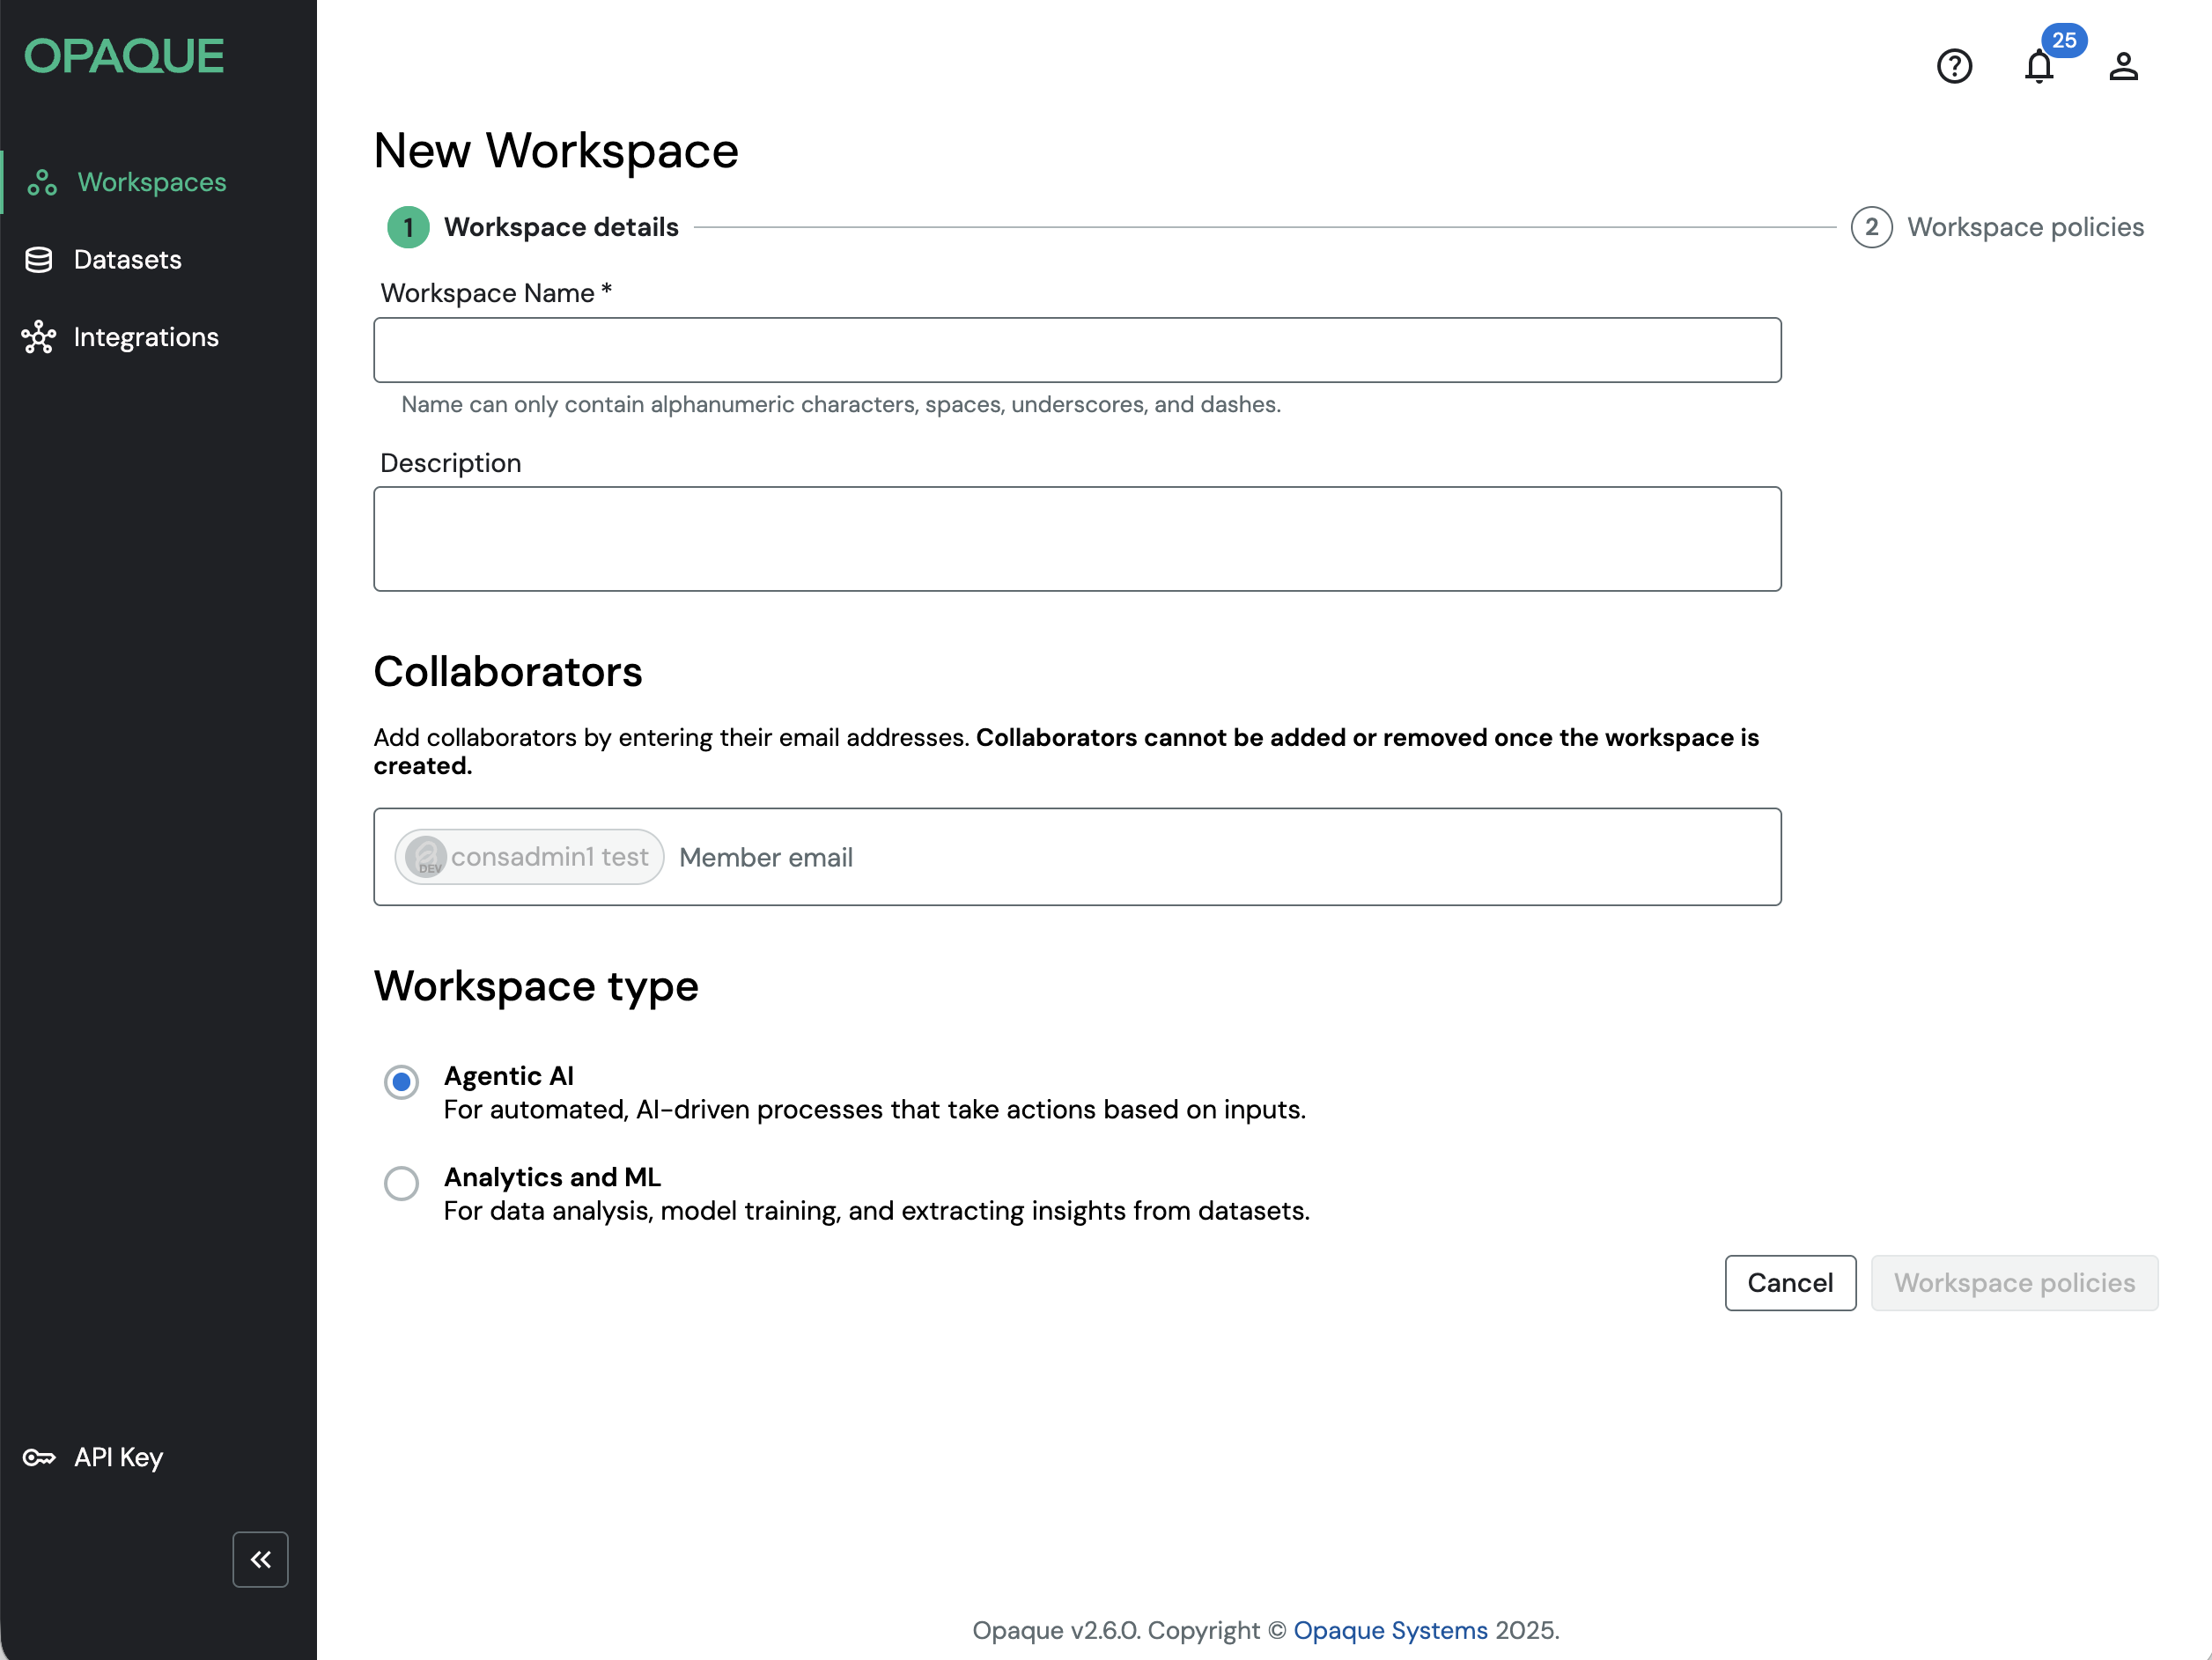This screenshot has width=2212, height=1660.
Task: Click the Member email input field
Action: (1200, 857)
